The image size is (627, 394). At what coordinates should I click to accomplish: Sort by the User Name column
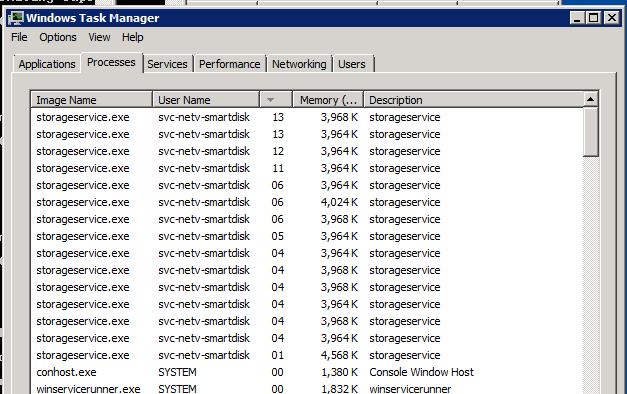click(206, 100)
